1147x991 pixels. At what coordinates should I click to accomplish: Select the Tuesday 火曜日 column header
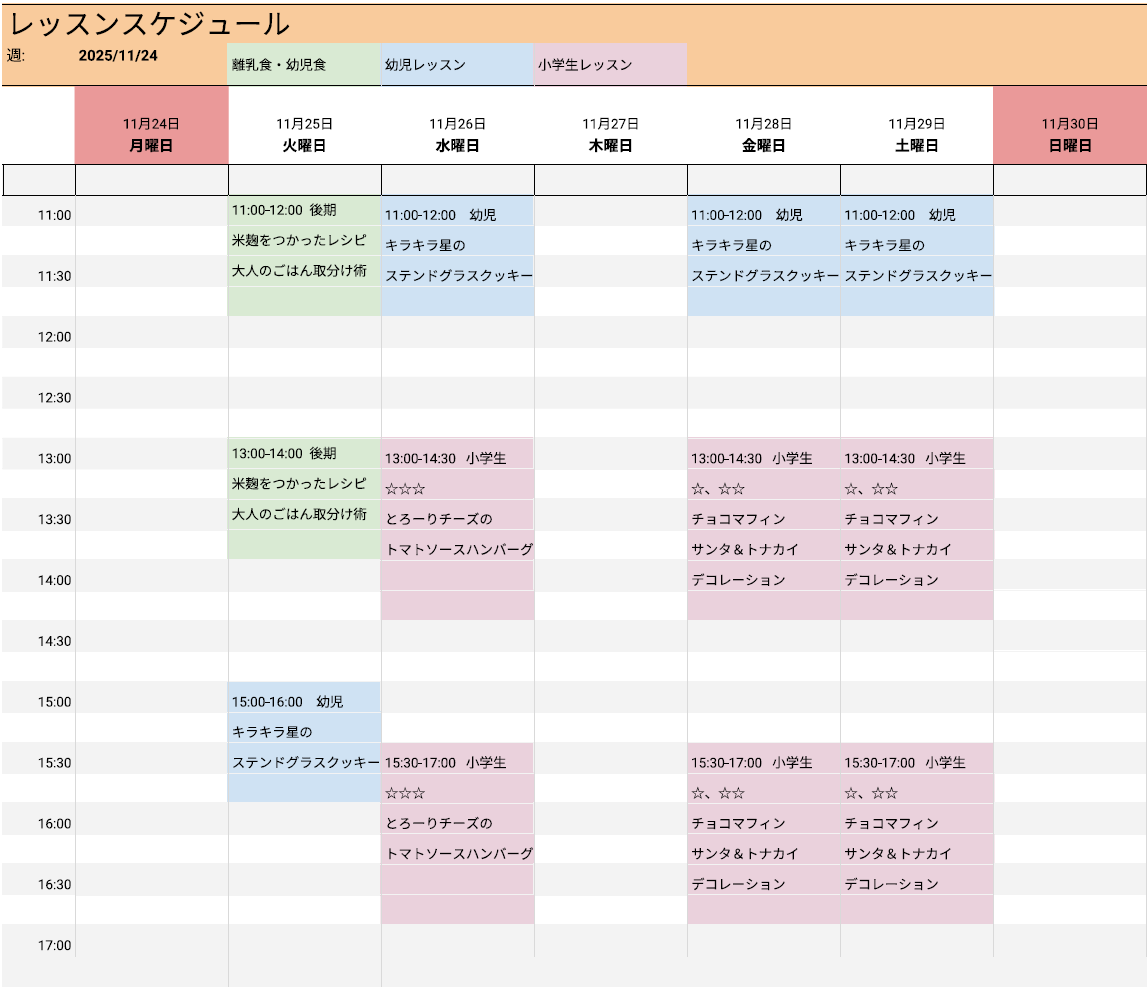(x=304, y=135)
